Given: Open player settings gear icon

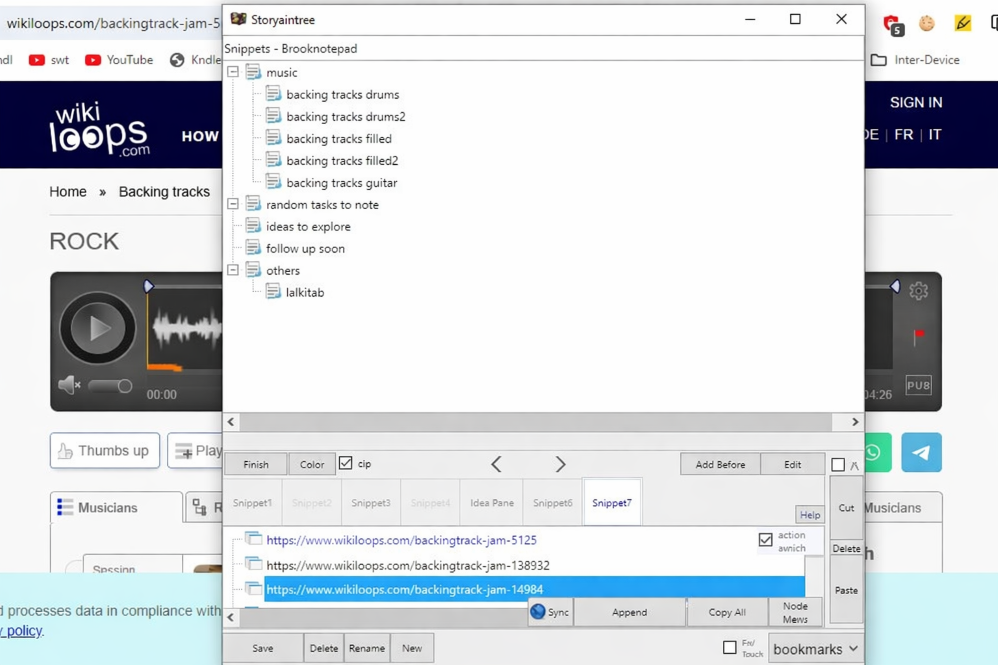Looking at the screenshot, I should [918, 291].
